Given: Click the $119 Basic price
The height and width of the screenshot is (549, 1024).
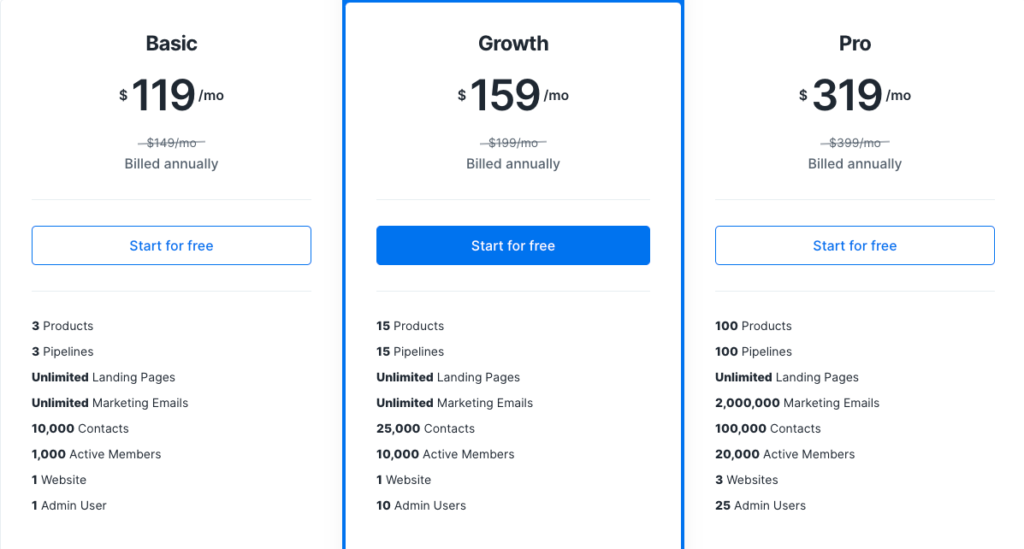Looking at the screenshot, I should pyautogui.click(x=171, y=95).
